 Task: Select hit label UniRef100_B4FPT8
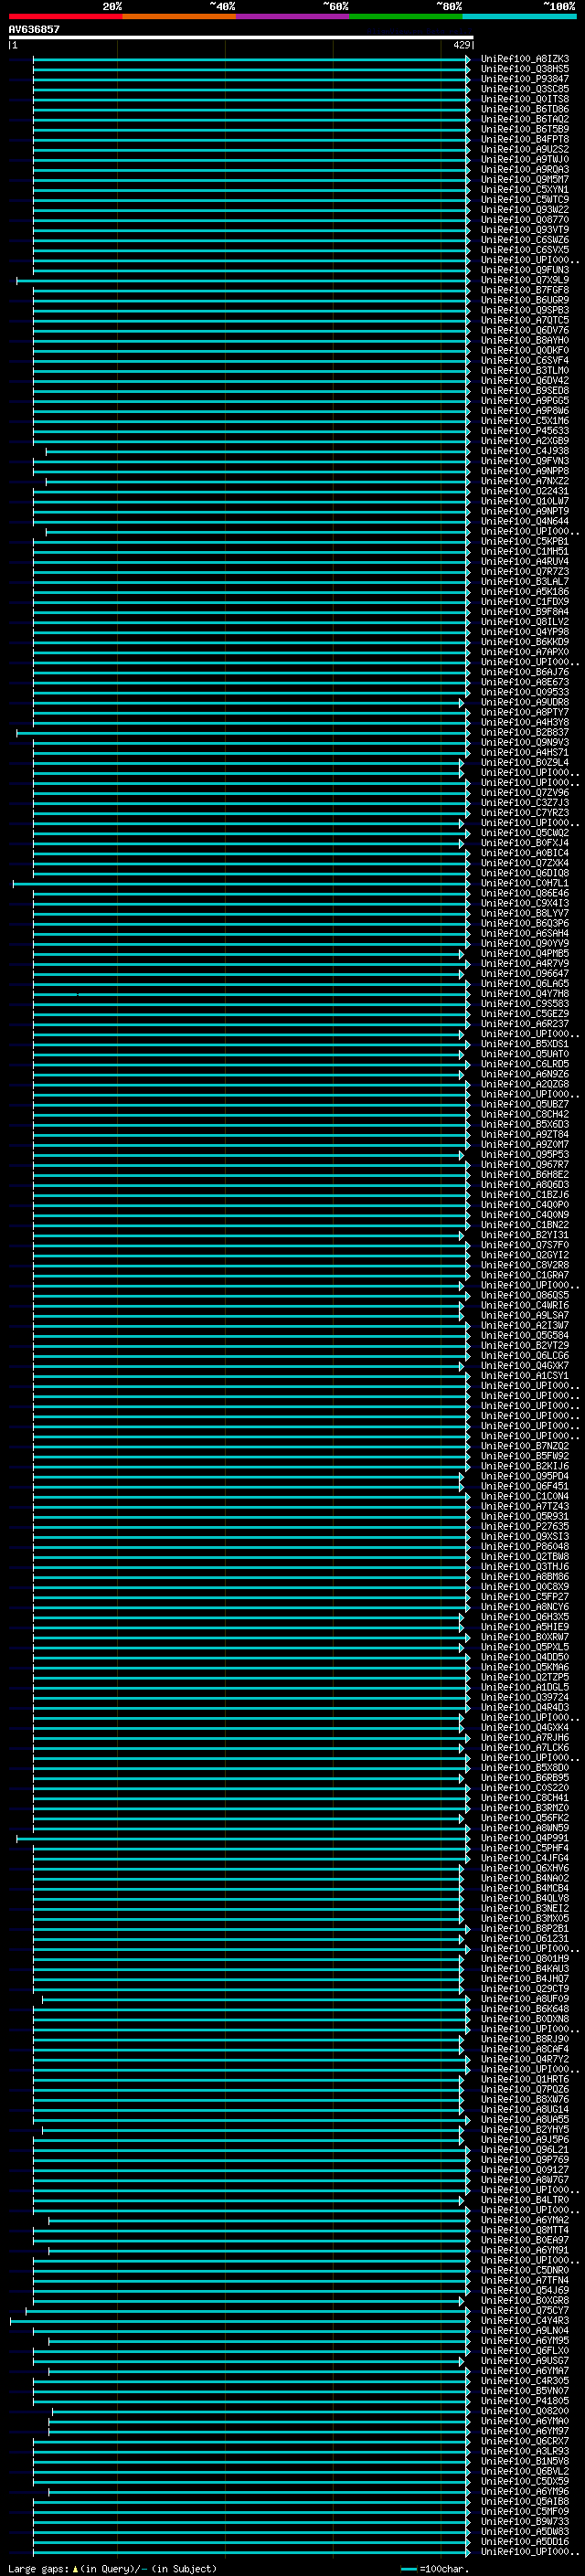click(x=525, y=139)
